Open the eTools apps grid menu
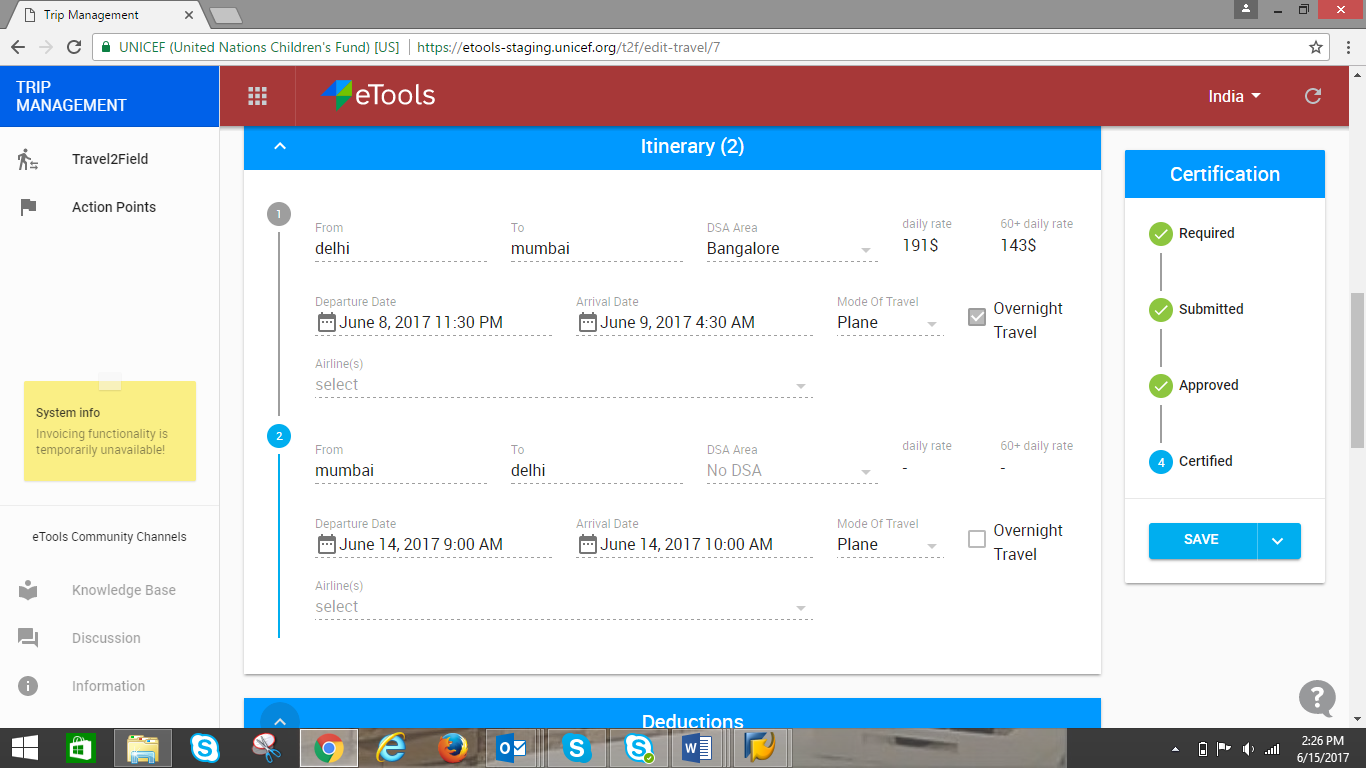This screenshot has height=768, width=1366. (257, 96)
